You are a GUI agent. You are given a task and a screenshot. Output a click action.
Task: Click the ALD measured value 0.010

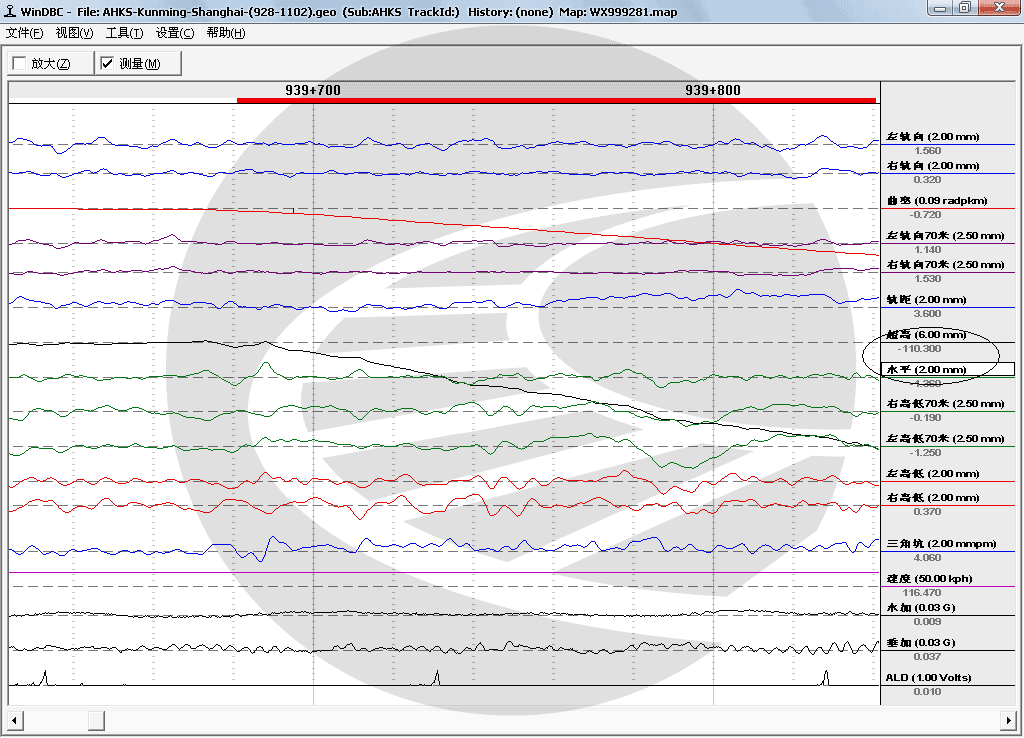tap(927, 692)
